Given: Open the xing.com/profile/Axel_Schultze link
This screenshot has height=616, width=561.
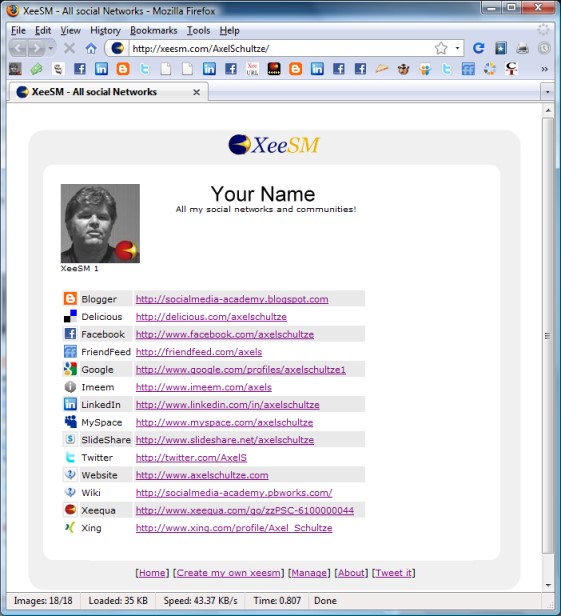Looking at the screenshot, I should pyautogui.click(x=234, y=528).
